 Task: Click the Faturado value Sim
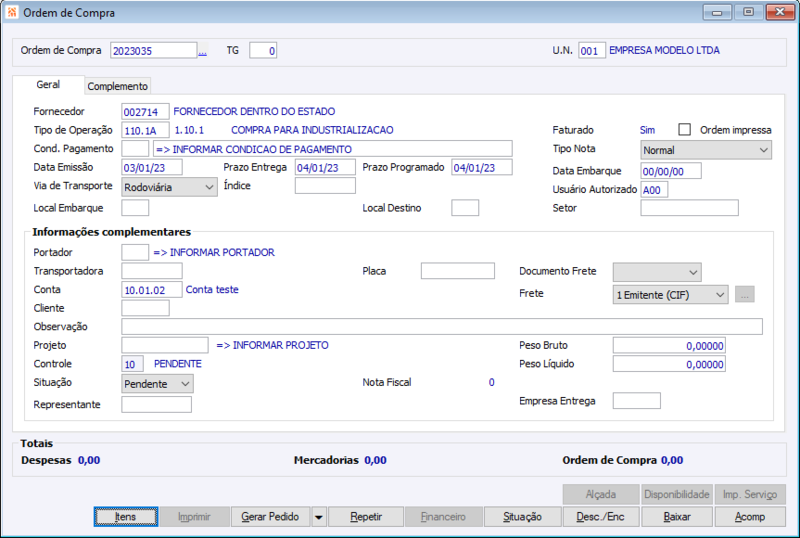point(647,130)
